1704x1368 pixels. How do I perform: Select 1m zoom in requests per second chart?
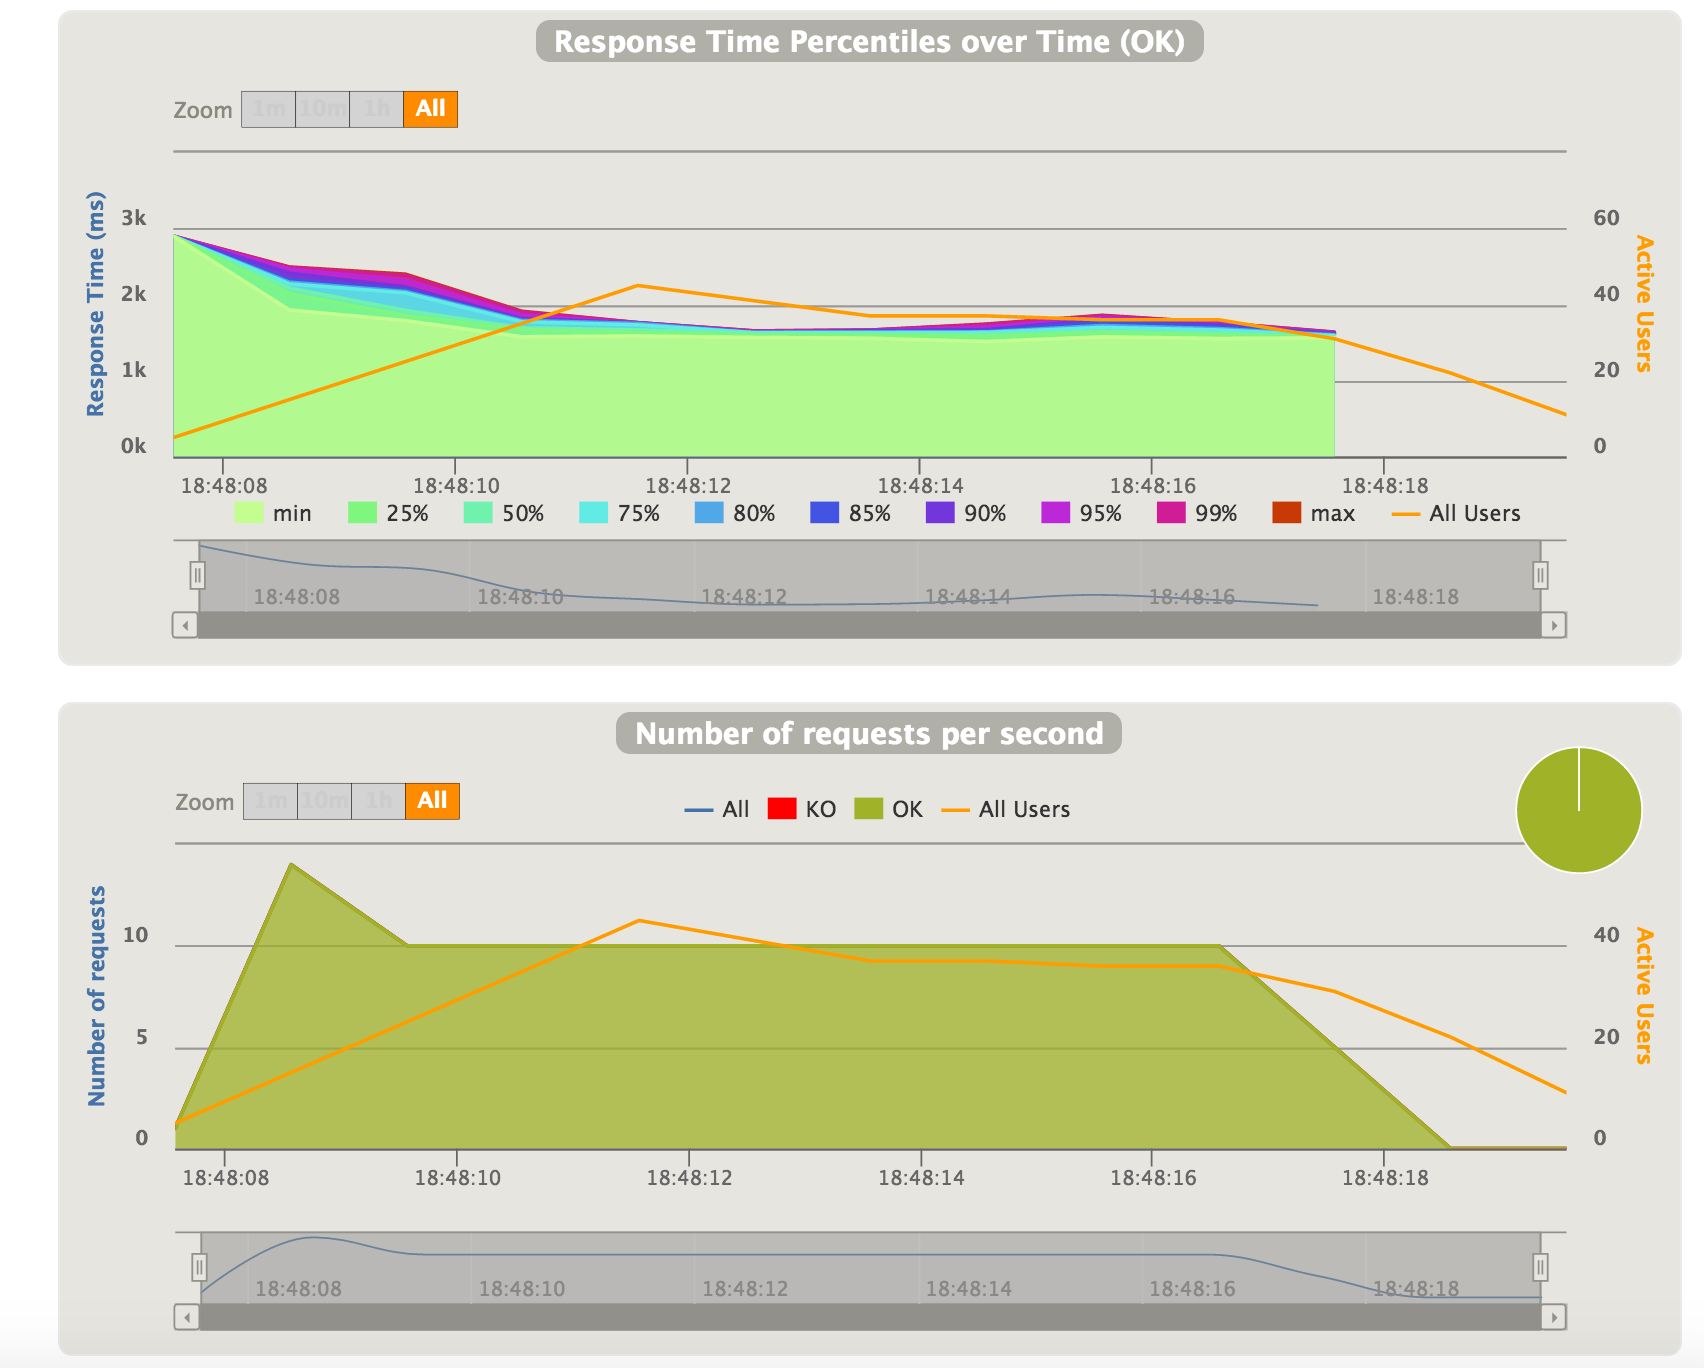[x=270, y=801]
